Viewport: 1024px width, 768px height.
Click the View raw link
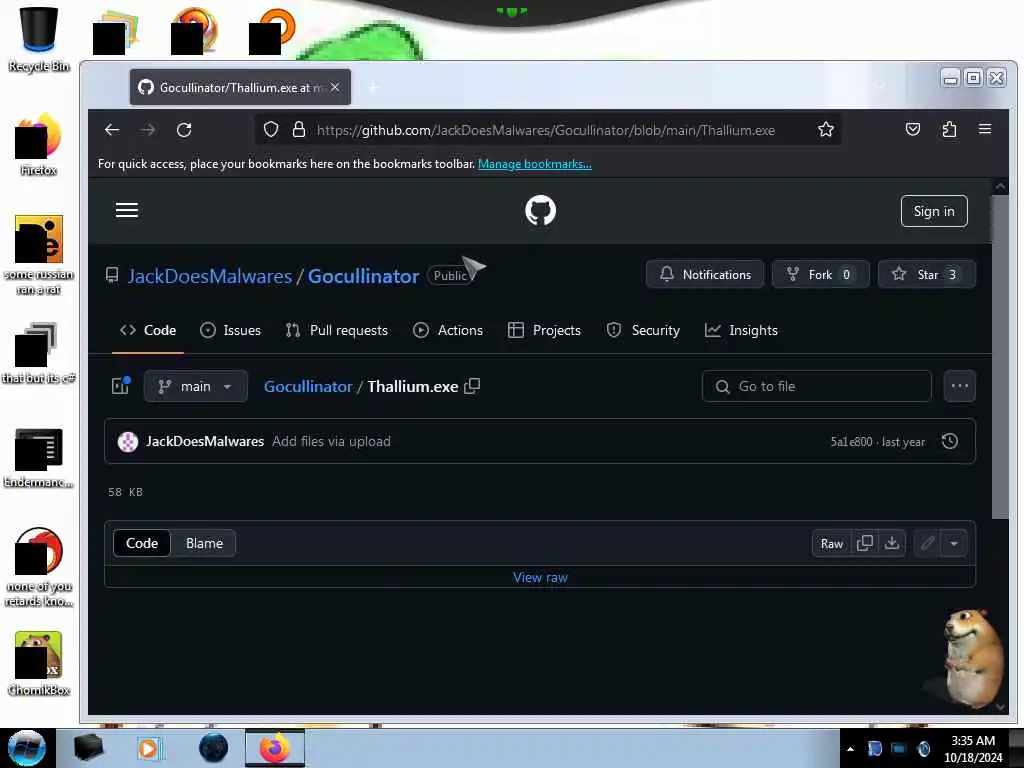click(540, 577)
